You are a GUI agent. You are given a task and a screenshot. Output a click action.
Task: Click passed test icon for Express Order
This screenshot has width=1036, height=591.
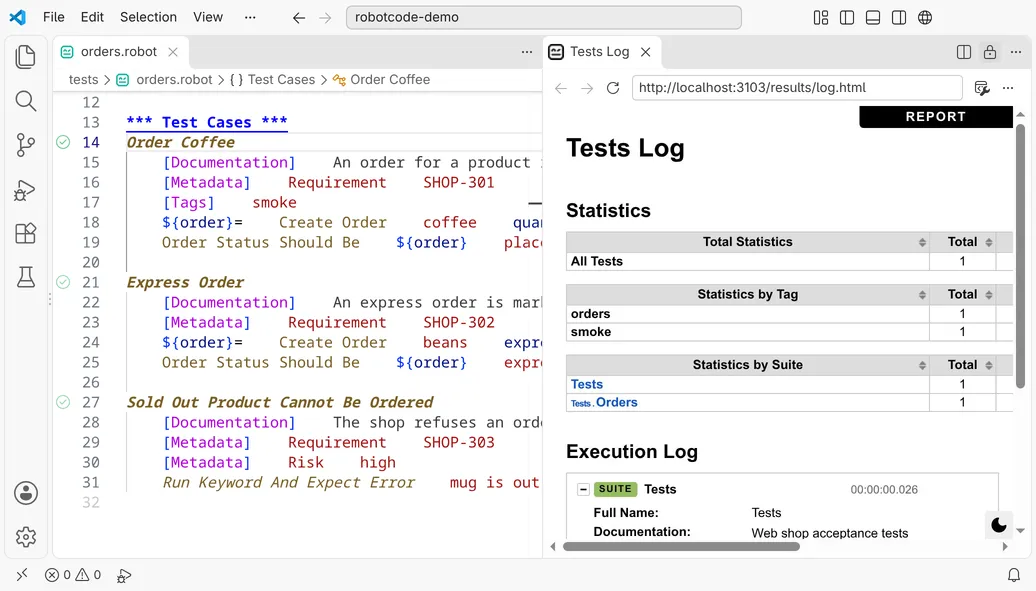point(63,282)
